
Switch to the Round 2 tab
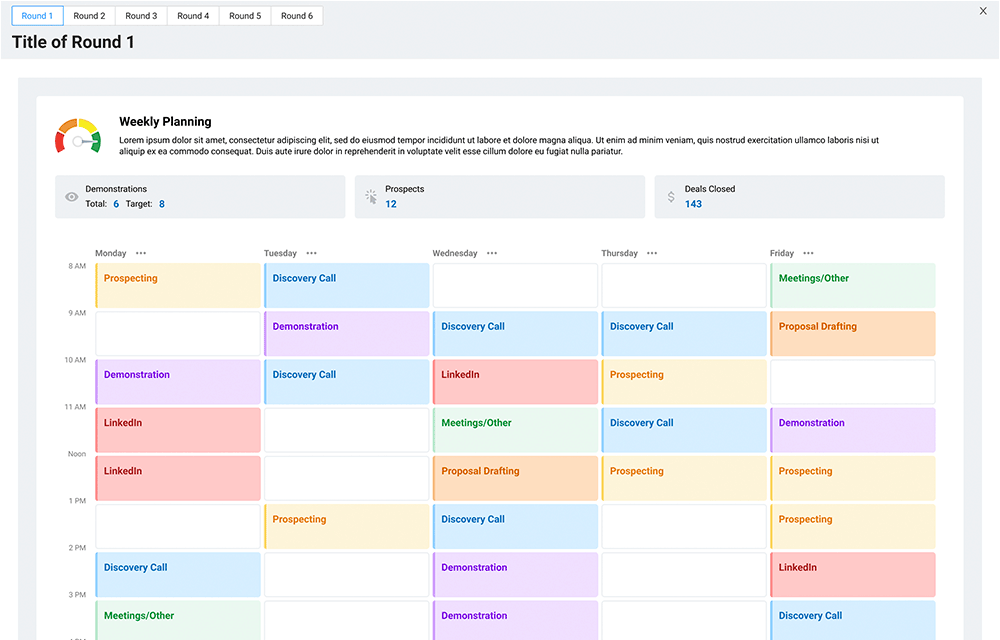click(x=89, y=16)
